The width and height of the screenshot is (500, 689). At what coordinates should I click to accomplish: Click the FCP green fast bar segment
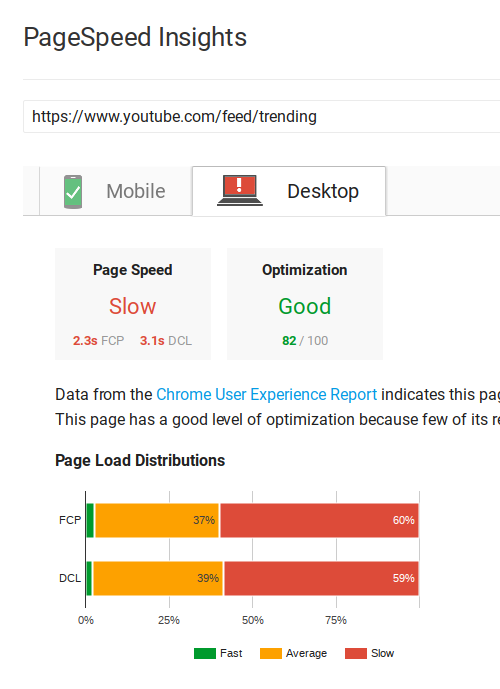(90, 520)
